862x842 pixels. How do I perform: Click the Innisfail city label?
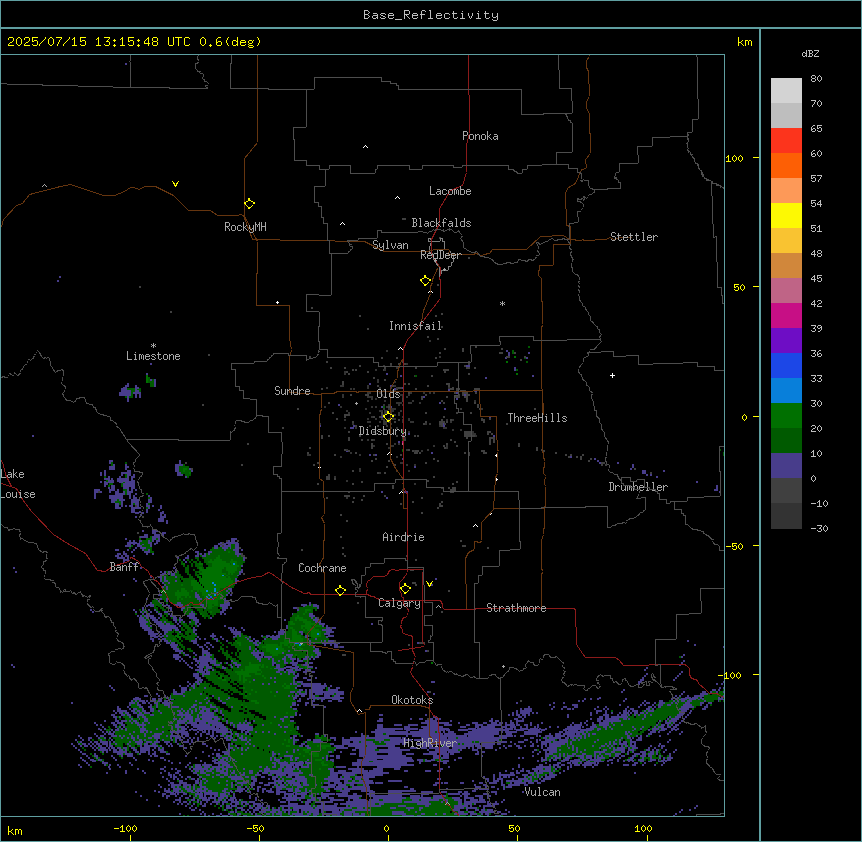[x=416, y=326]
